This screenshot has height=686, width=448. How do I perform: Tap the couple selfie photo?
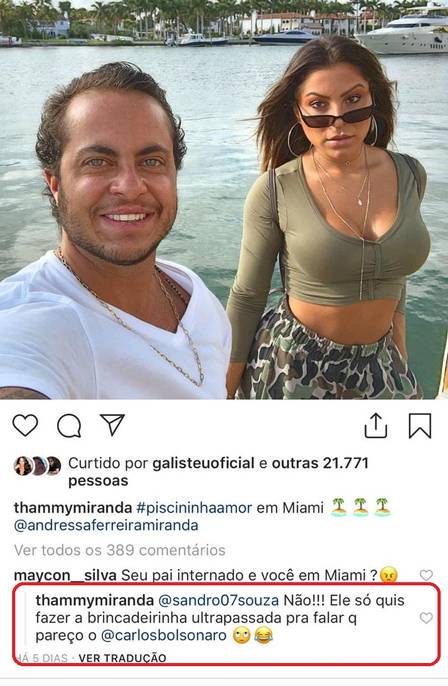pos(224,200)
